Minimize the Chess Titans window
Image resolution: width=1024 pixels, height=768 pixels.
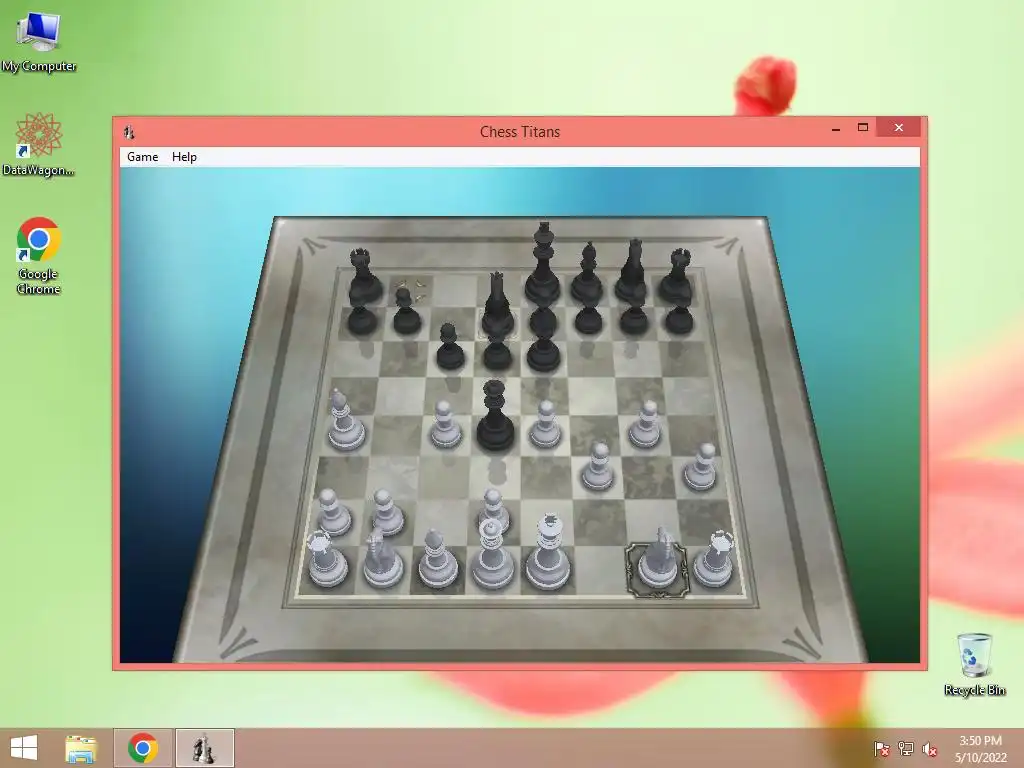pyautogui.click(x=836, y=128)
